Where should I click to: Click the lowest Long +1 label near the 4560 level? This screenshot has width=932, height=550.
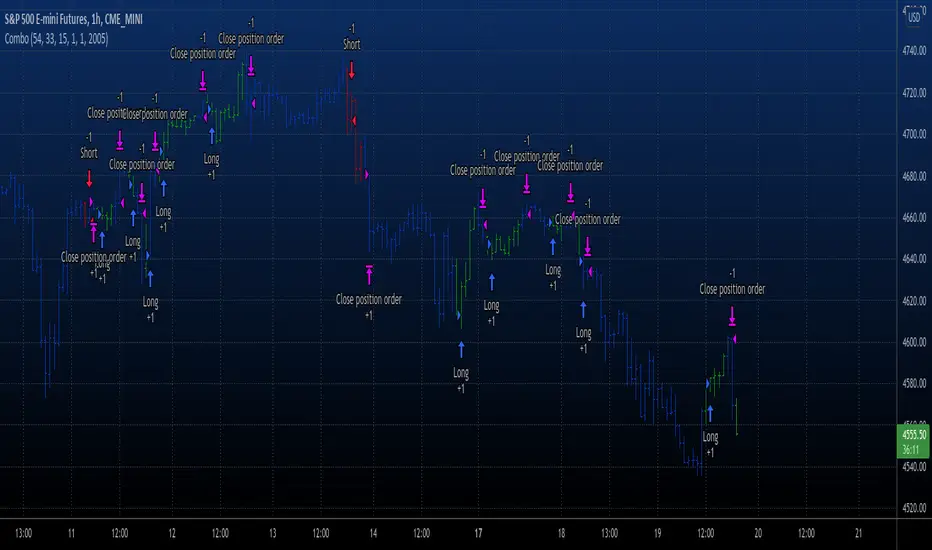[710, 444]
